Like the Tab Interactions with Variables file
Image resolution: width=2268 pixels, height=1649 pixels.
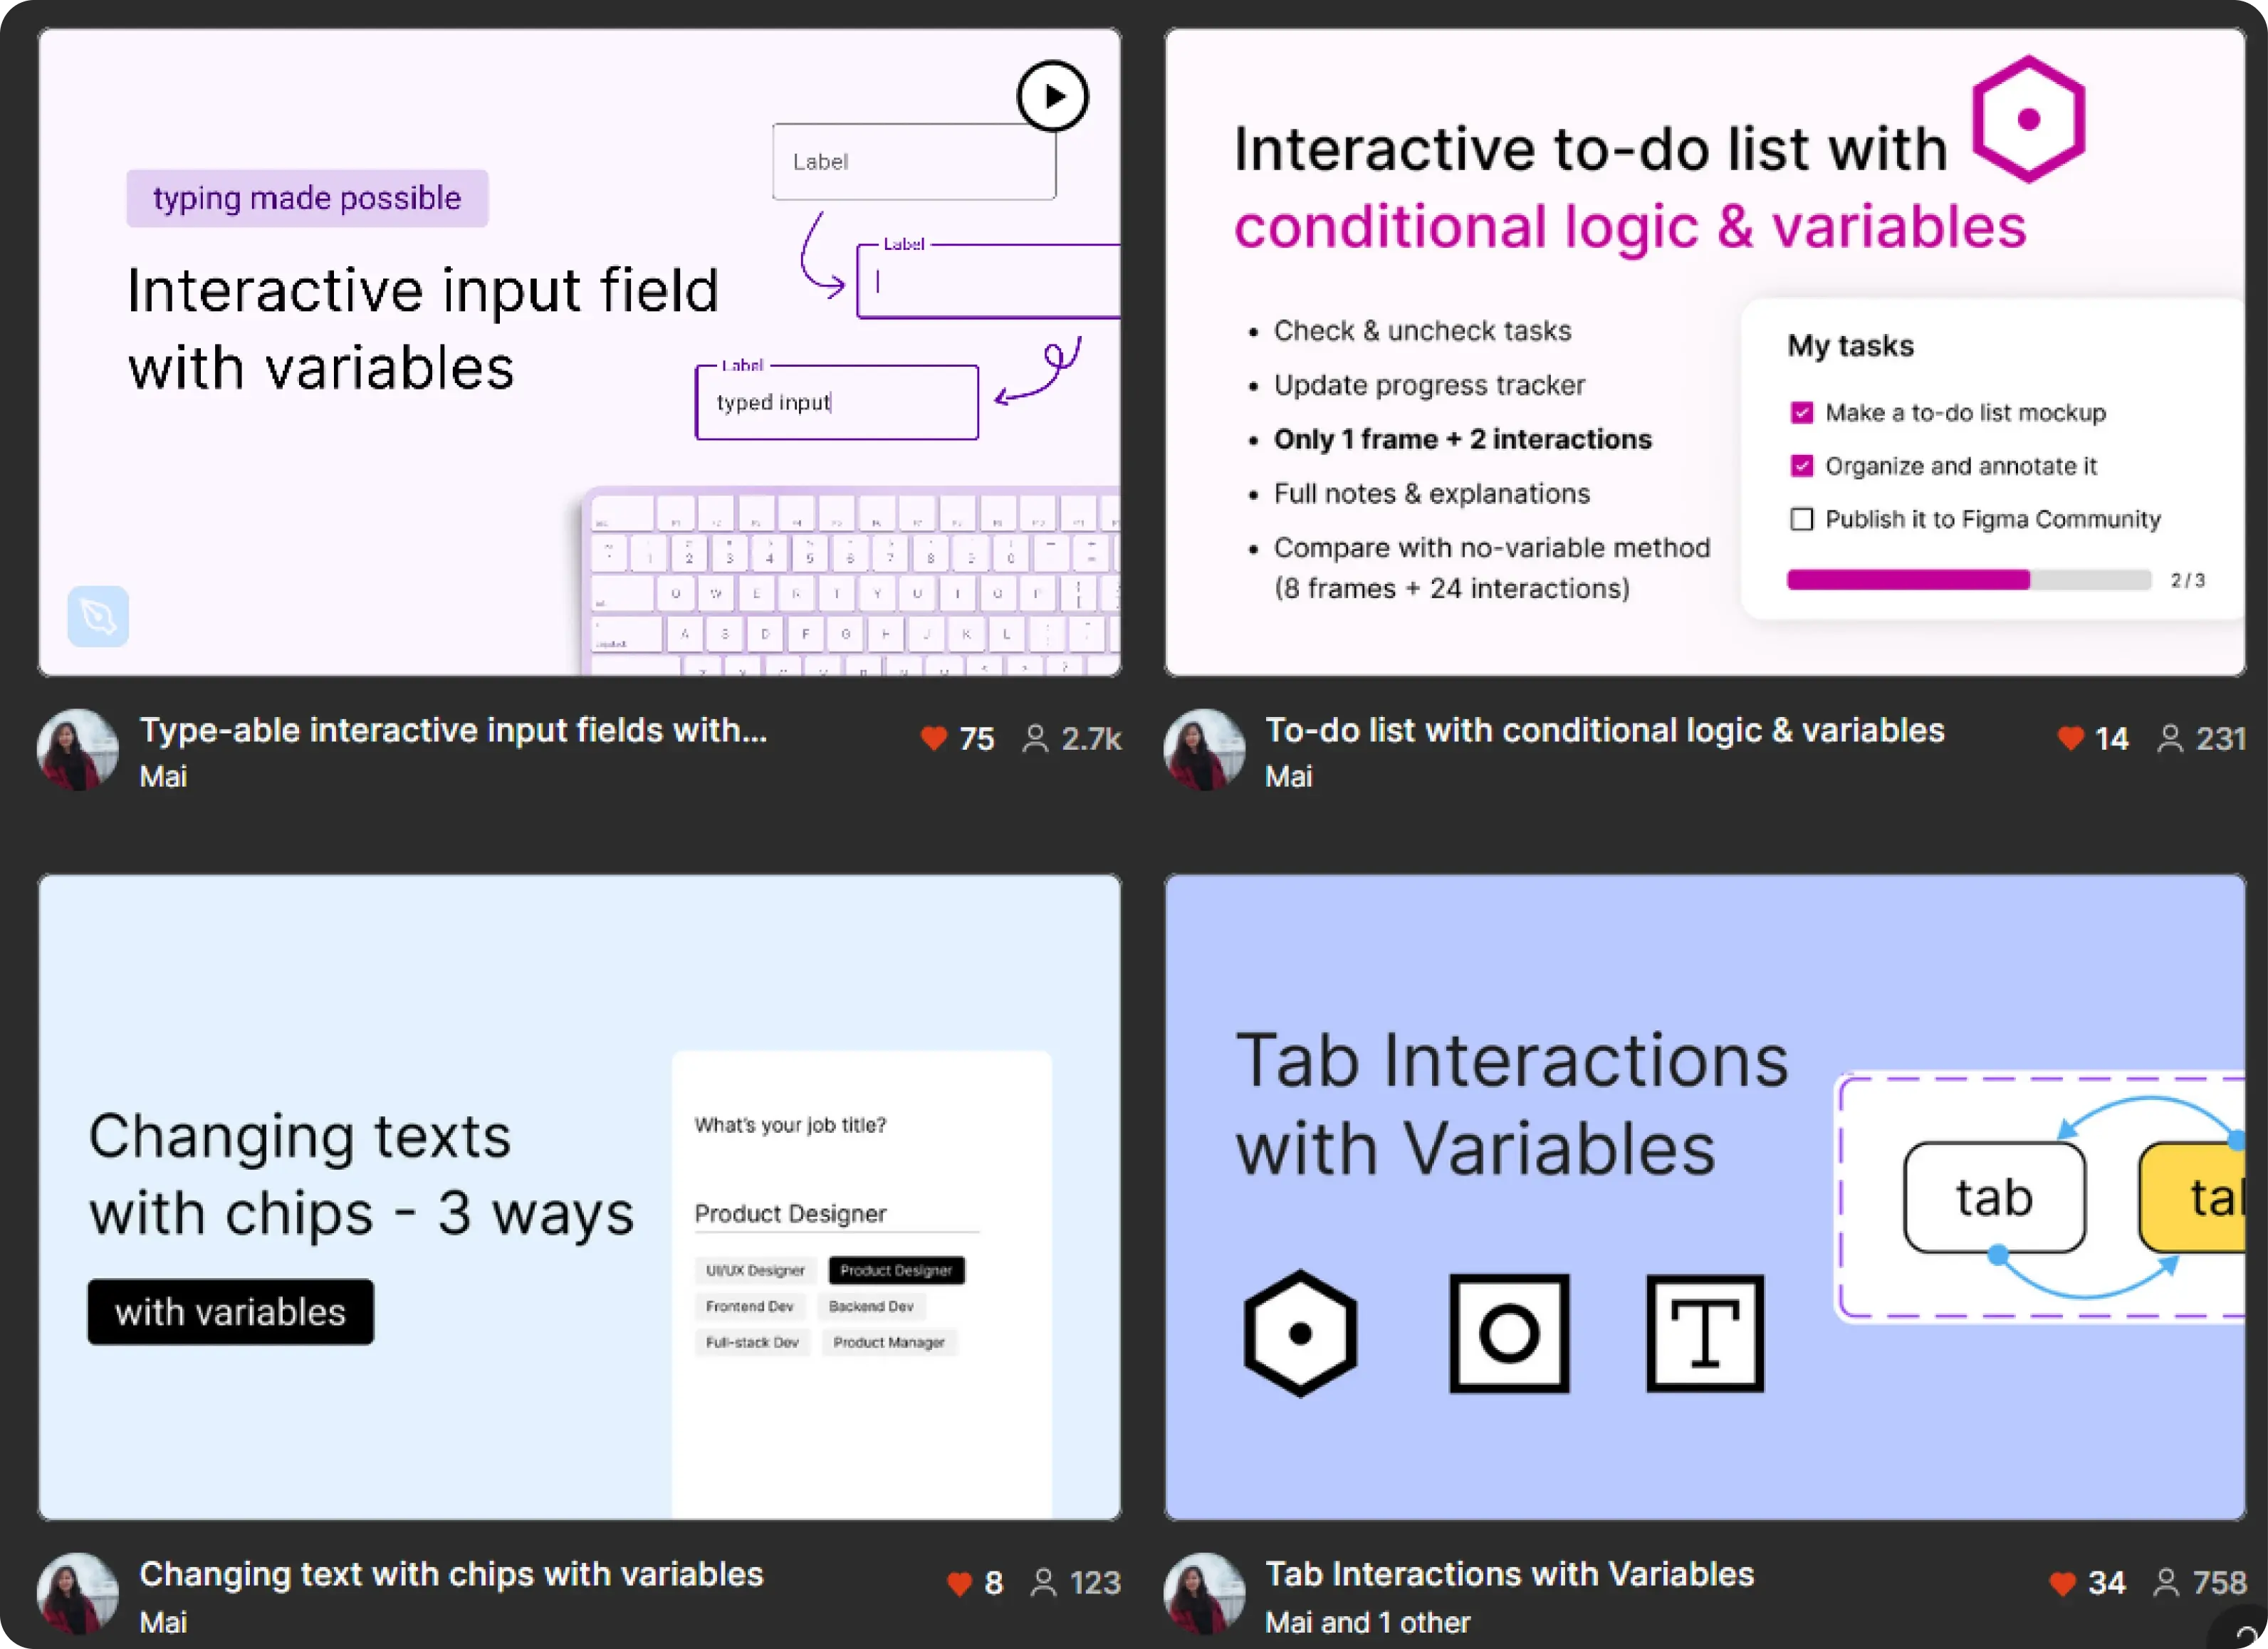point(2062,1583)
